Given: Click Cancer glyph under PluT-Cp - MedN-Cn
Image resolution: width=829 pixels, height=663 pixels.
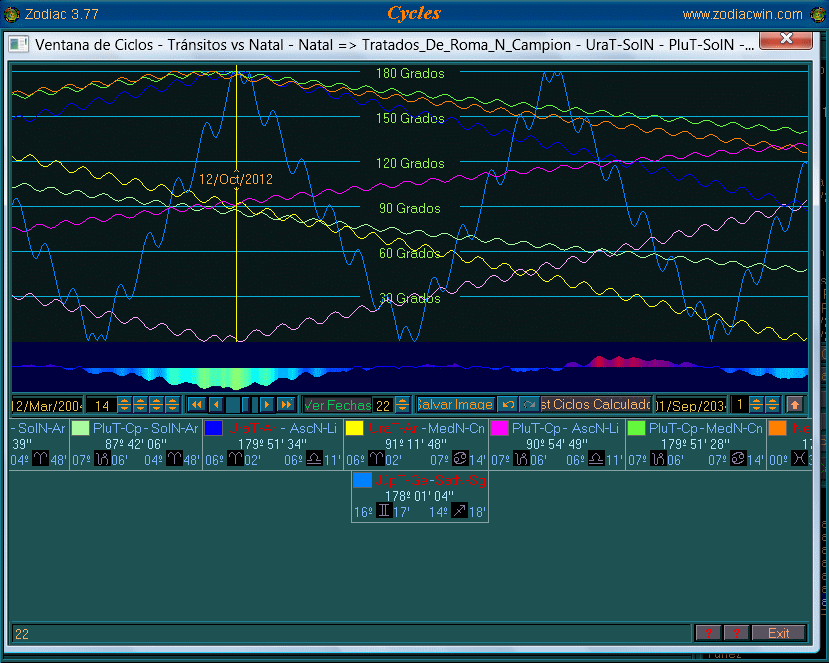Looking at the screenshot, I should [738, 459].
